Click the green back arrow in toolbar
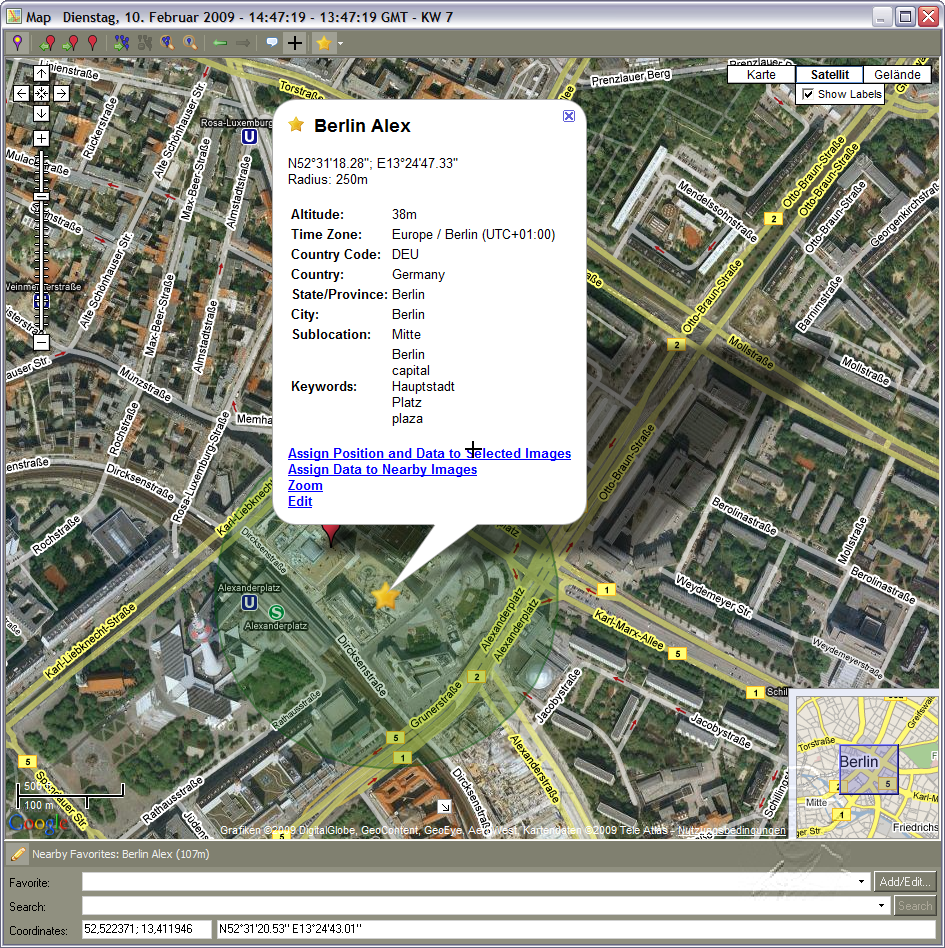This screenshot has width=945, height=948. tap(220, 43)
